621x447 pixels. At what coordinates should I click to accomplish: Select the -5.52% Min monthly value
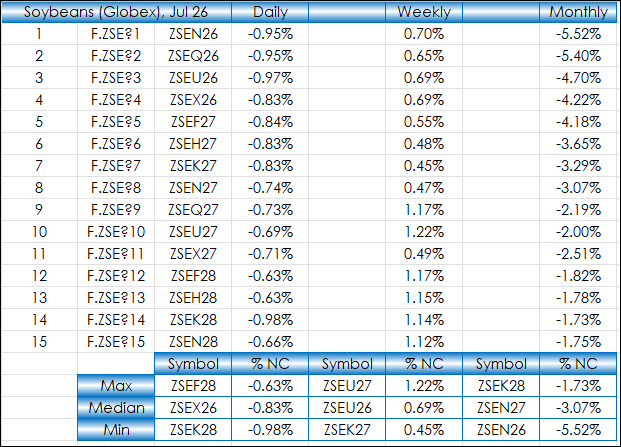click(578, 430)
